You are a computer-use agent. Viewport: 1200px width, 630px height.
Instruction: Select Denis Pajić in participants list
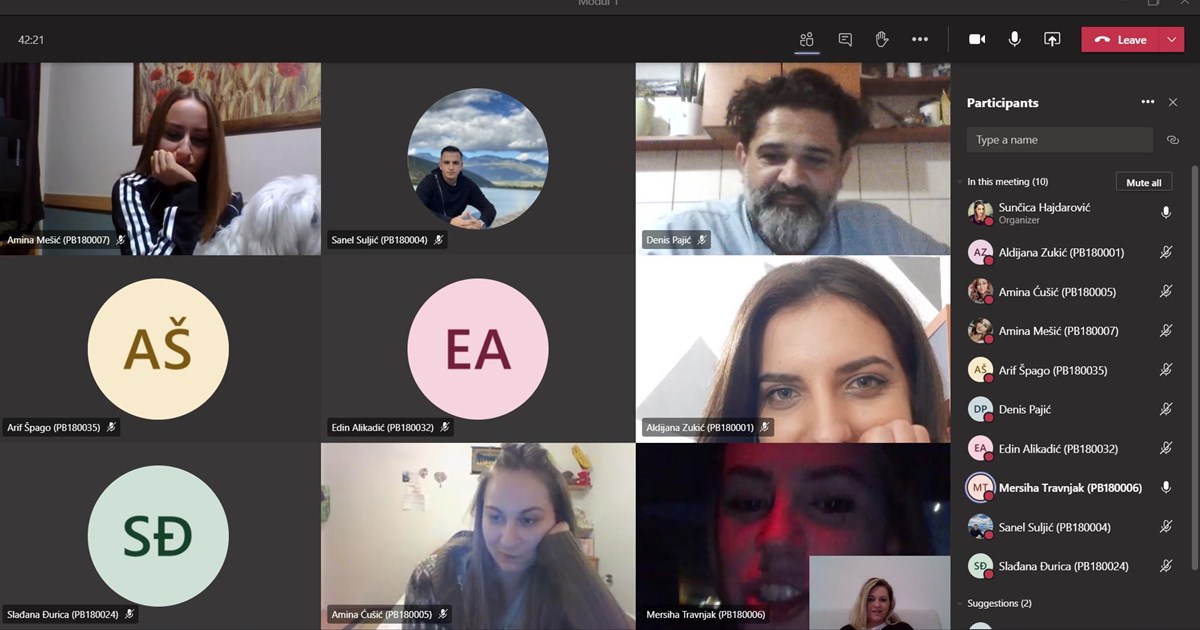point(1025,409)
